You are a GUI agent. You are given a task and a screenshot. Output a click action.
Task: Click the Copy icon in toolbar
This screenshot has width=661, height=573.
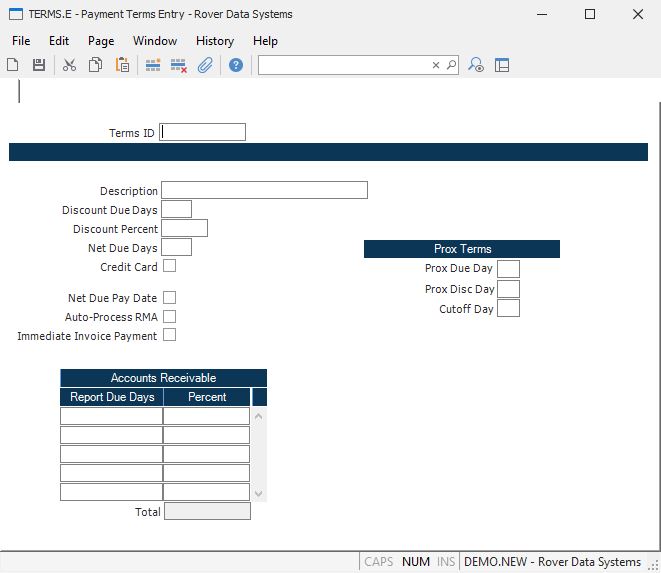[x=95, y=65]
